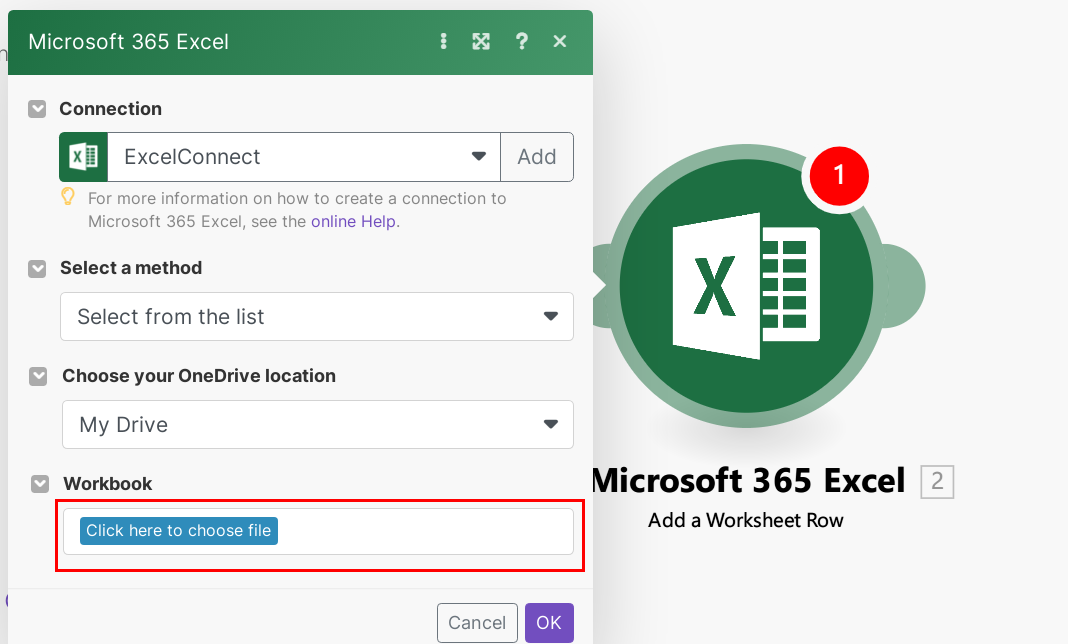Open the My Drive location dropdown
Image resolution: width=1068 pixels, height=644 pixels.
coord(317,425)
